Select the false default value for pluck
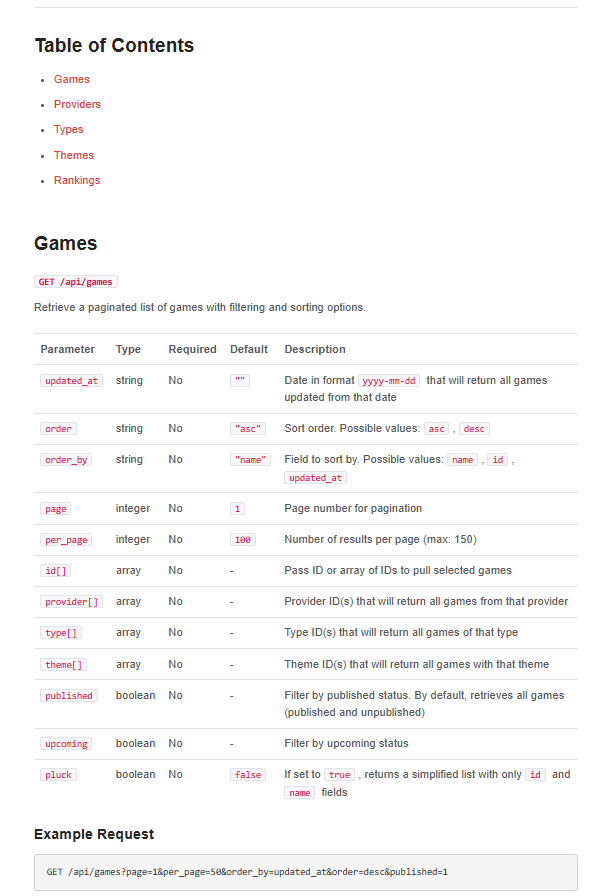The width and height of the screenshot is (612, 896). (x=247, y=775)
